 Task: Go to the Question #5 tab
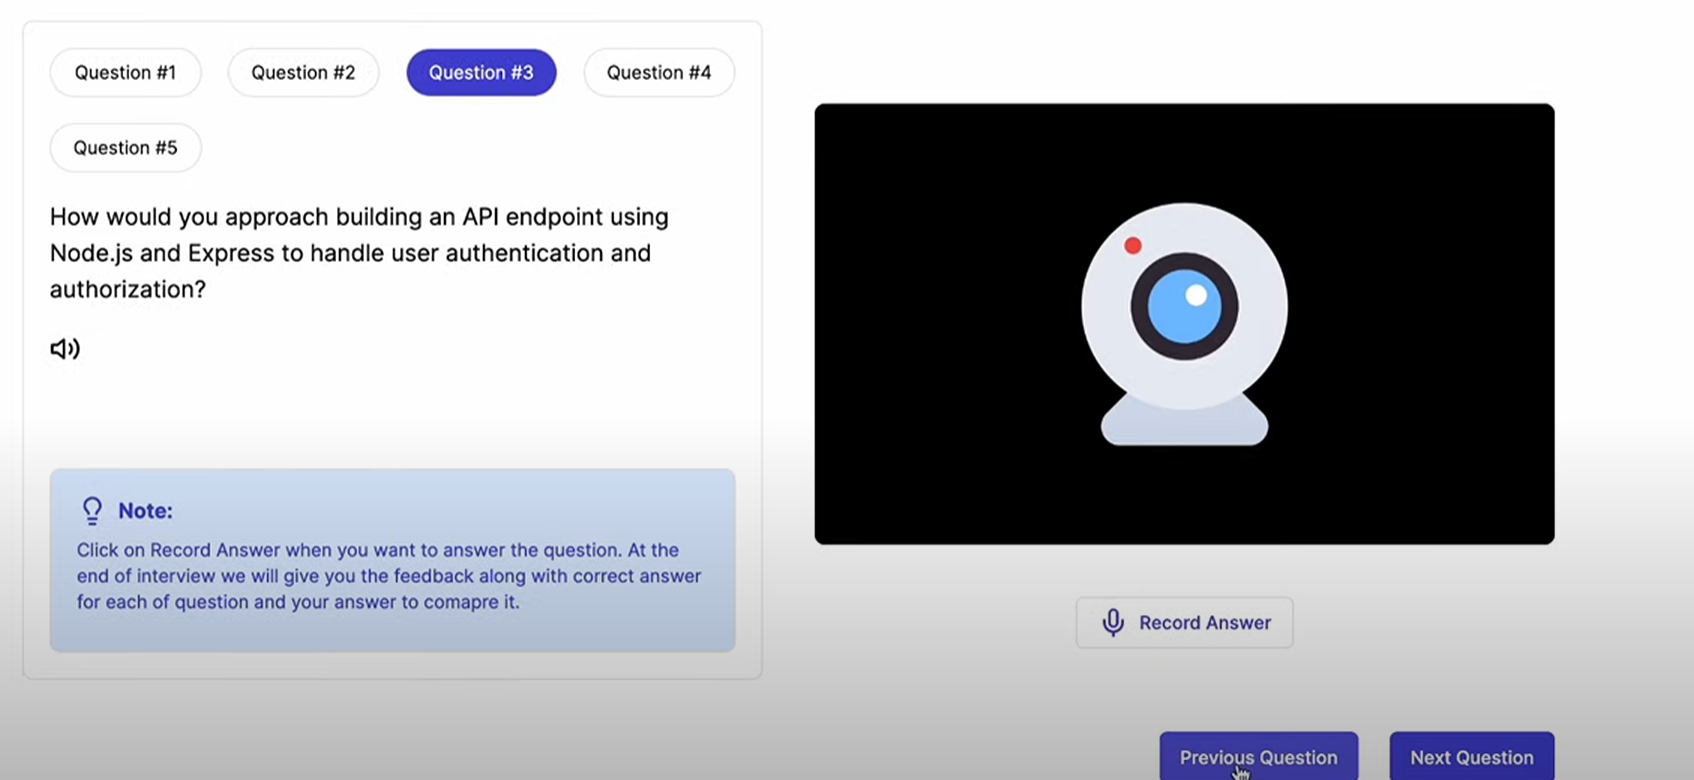(125, 148)
